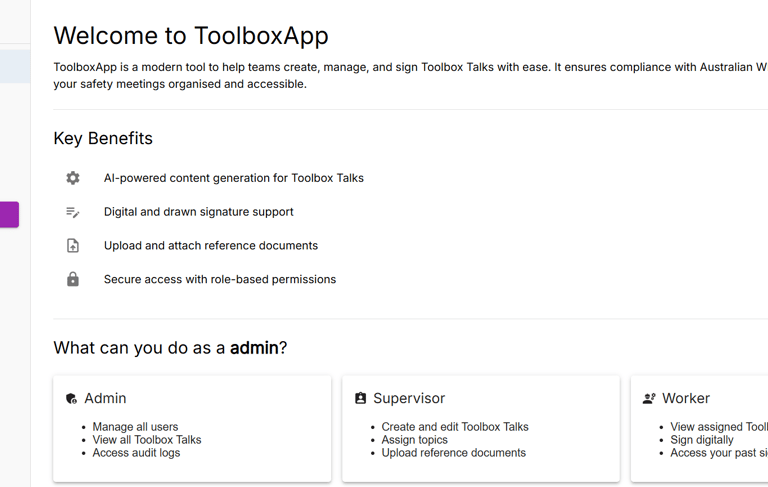Click the Worker people icon on the card
The height and width of the screenshot is (487, 768).
pyautogui.click(x=649, y=398)
